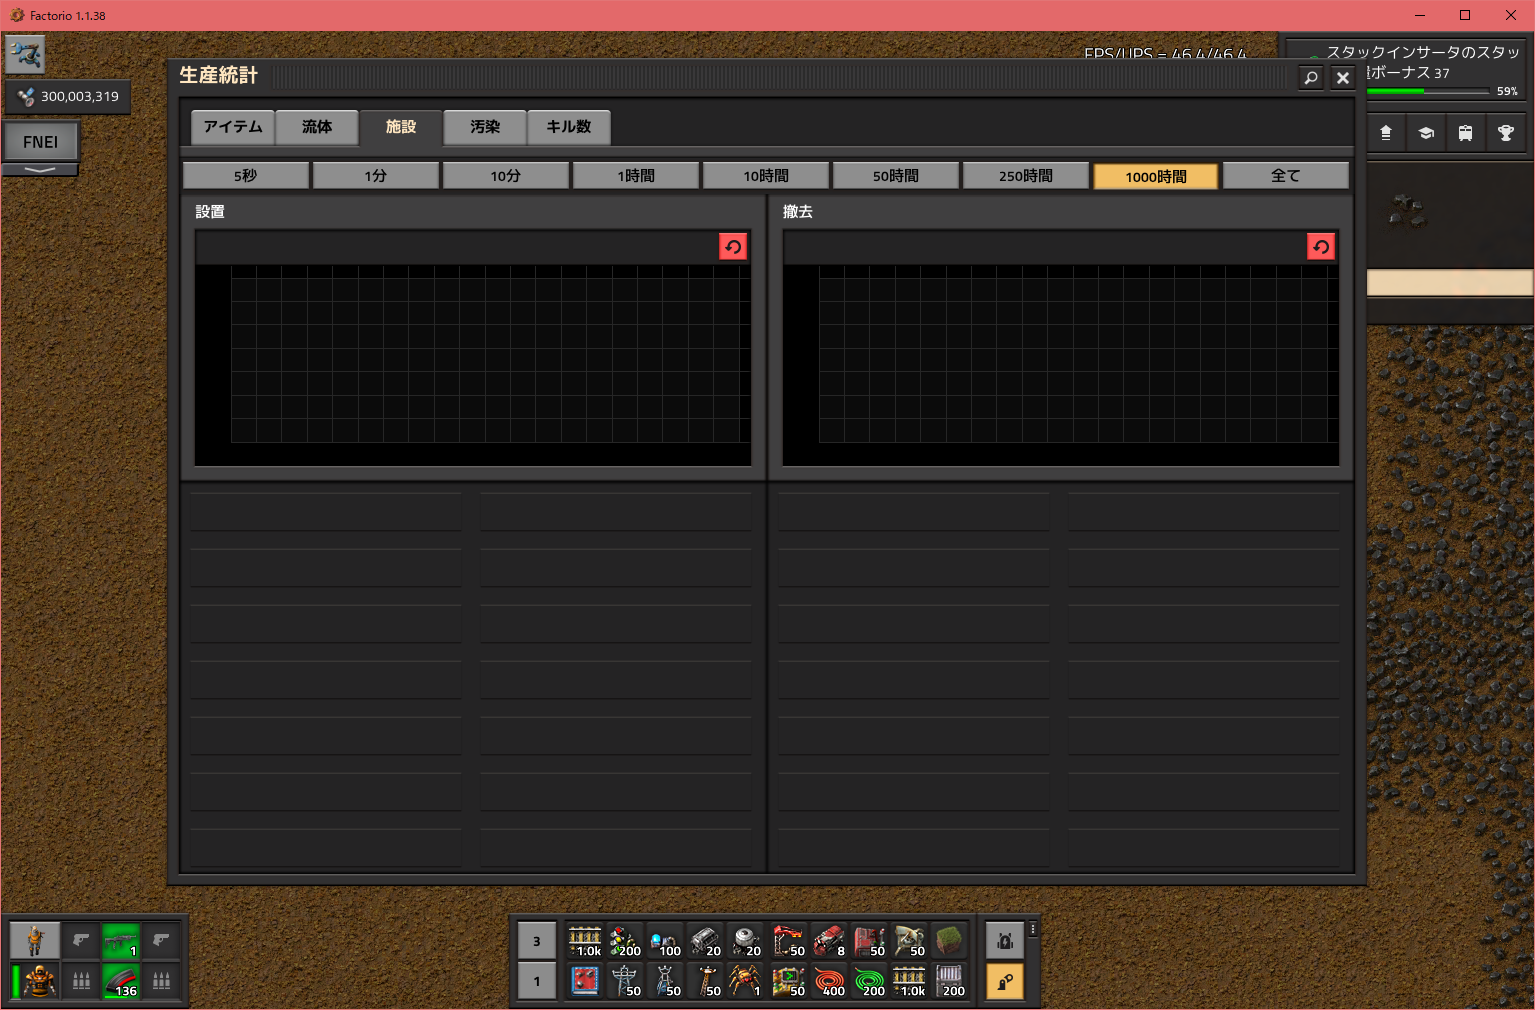The width and height of the screenshot is (1535, 1010).
Task: Click search icon in production statistics window
Action: (x=1311, y=77)
